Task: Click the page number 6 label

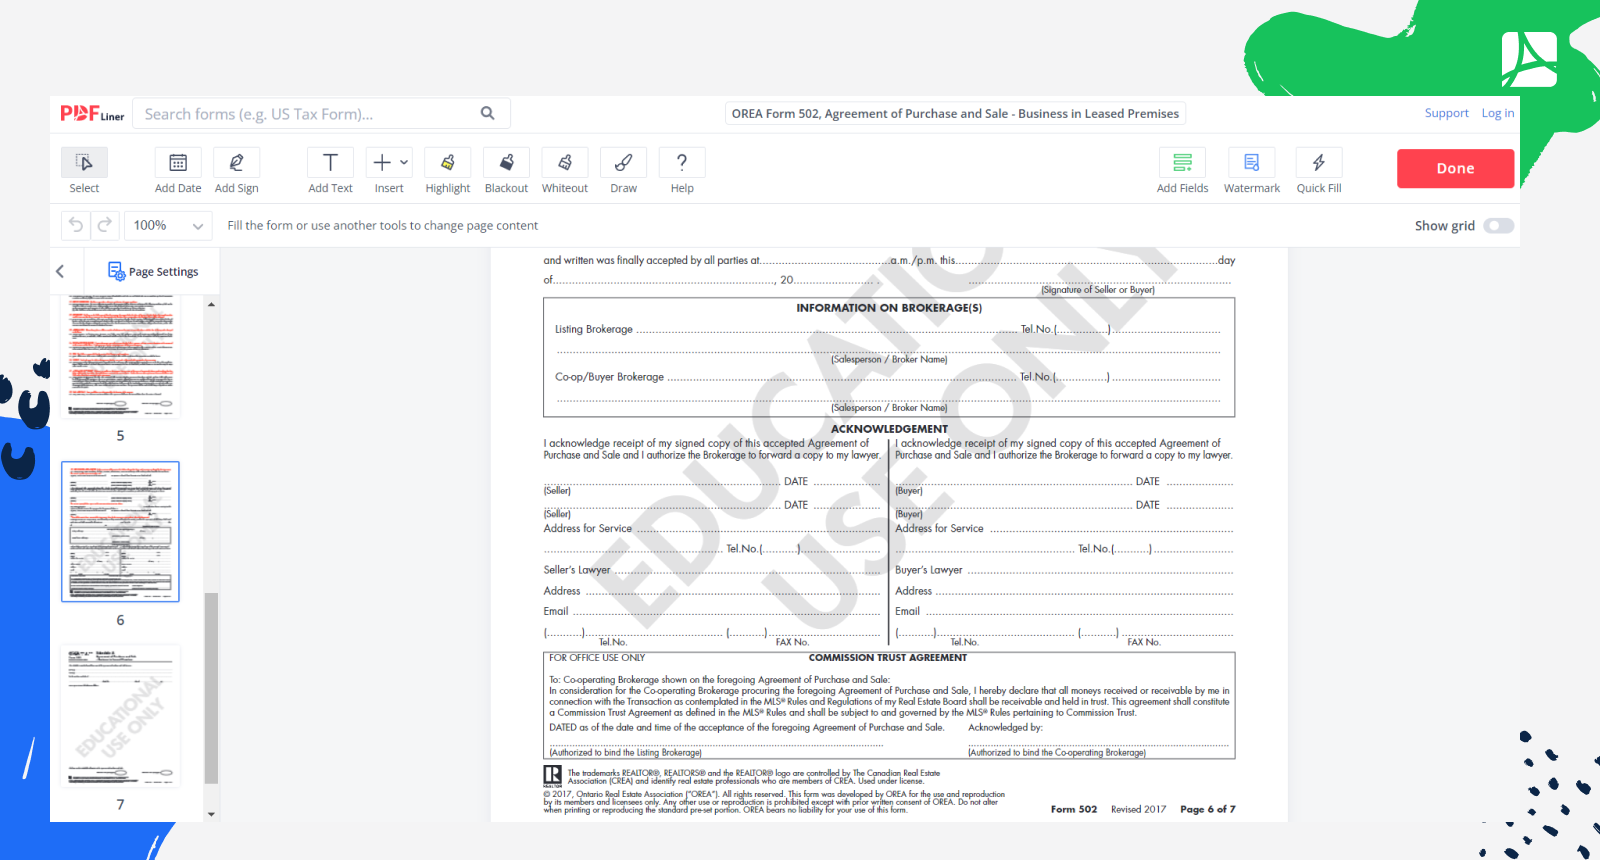Action: [x=120, y=620]
